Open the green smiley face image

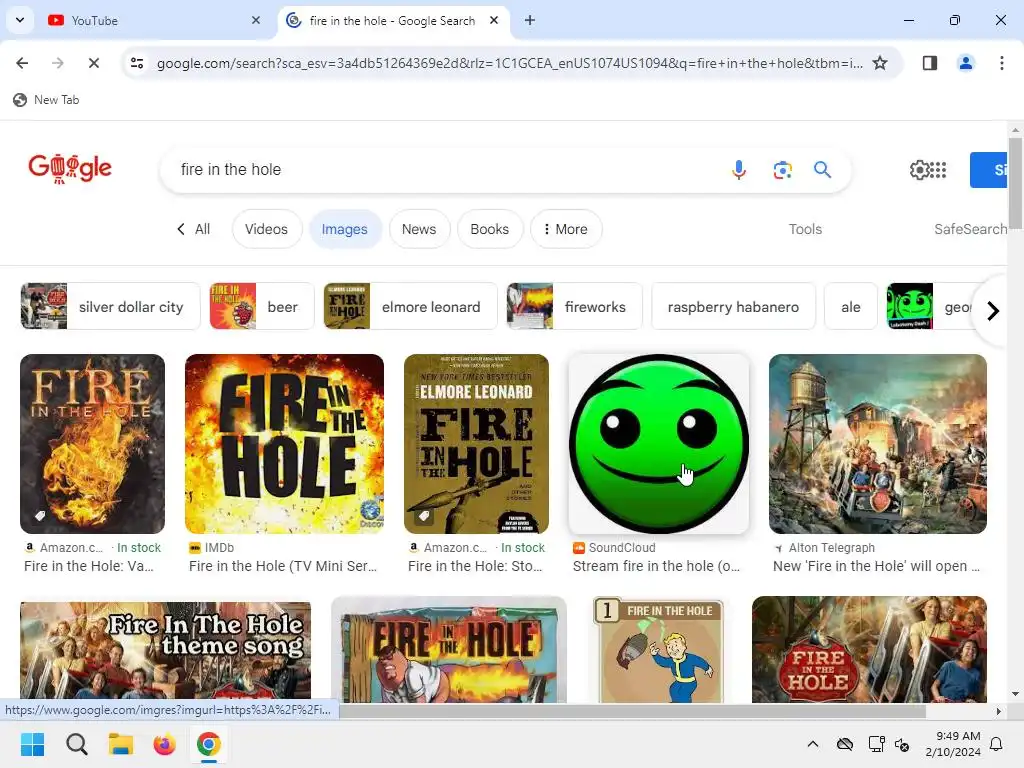tap(659, 444)
